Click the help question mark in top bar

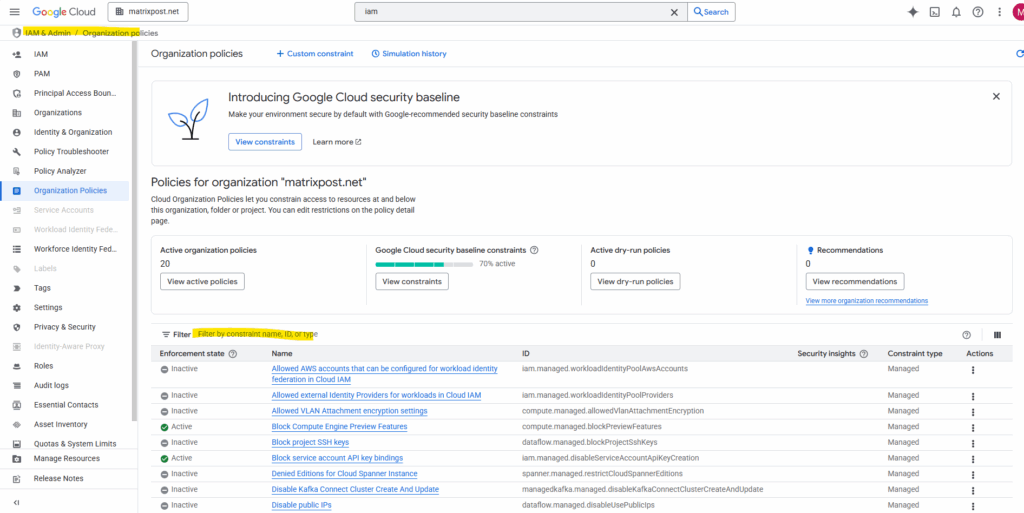coord(978,12)
